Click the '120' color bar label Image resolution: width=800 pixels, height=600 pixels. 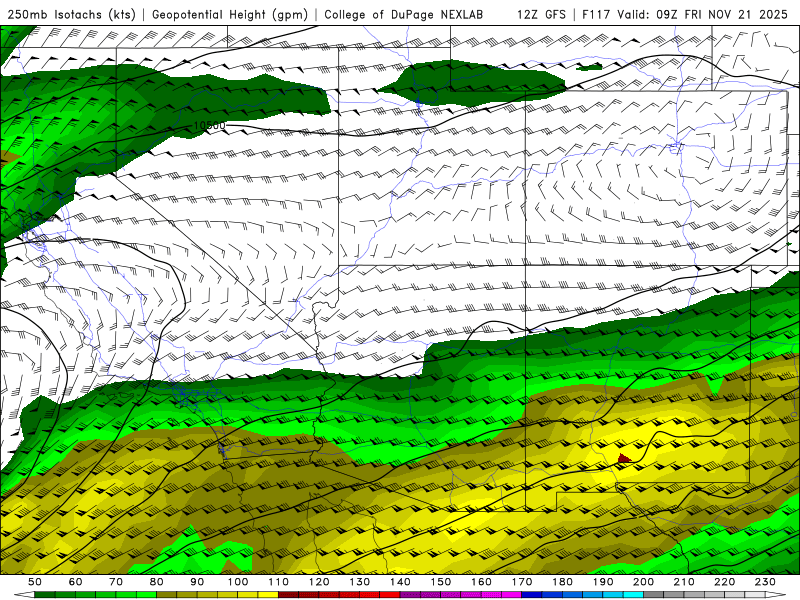319,582
